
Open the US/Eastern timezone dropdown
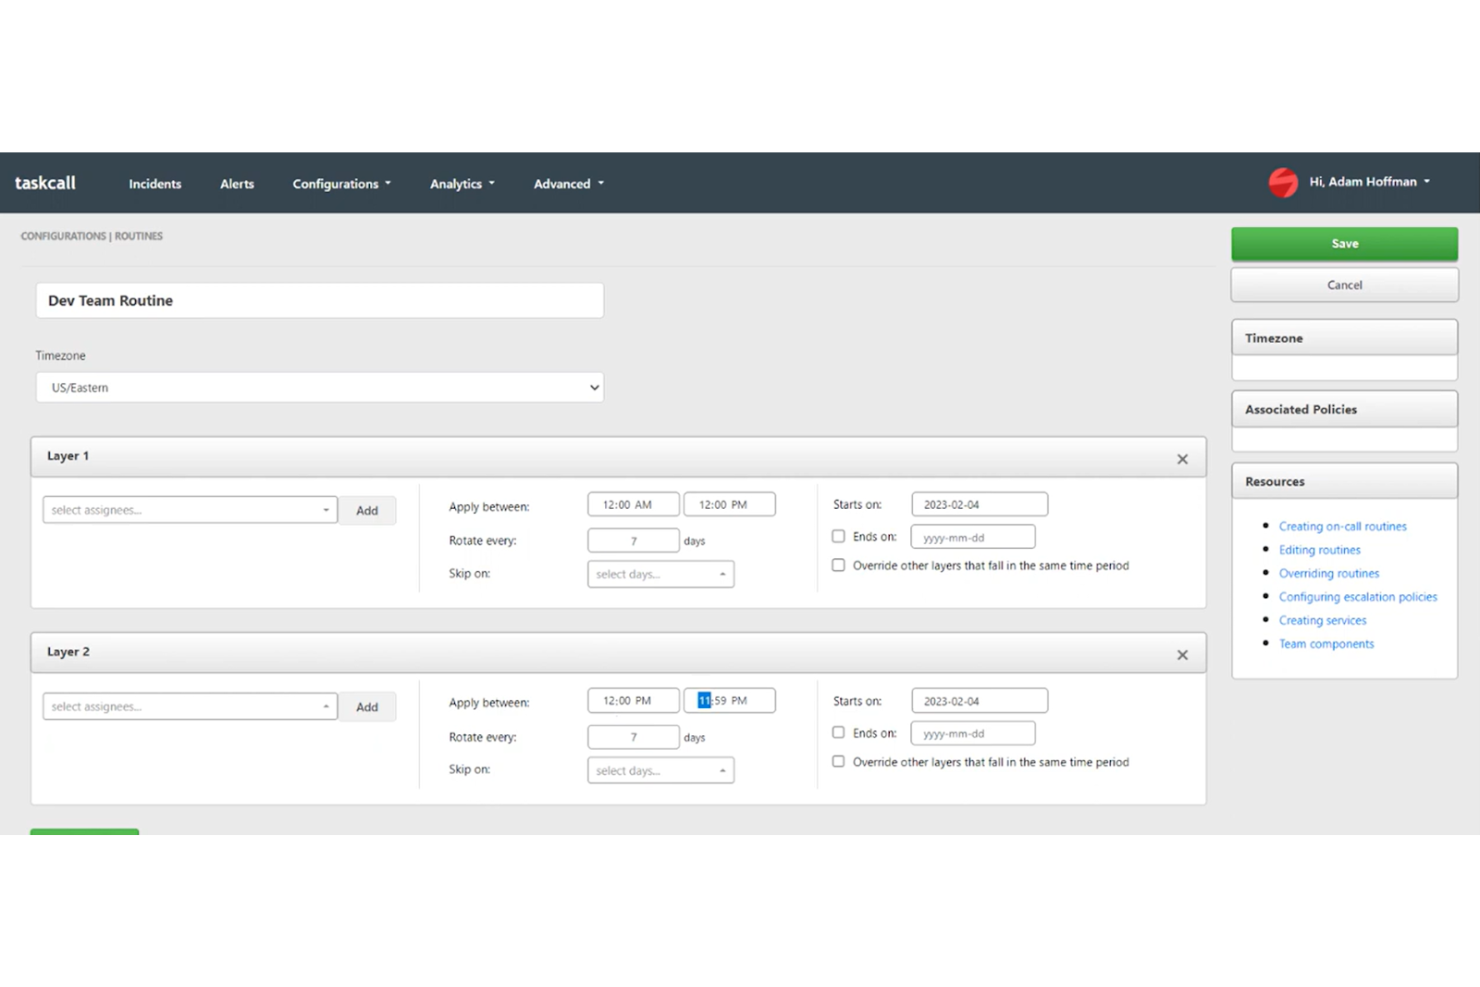point(319,387)
